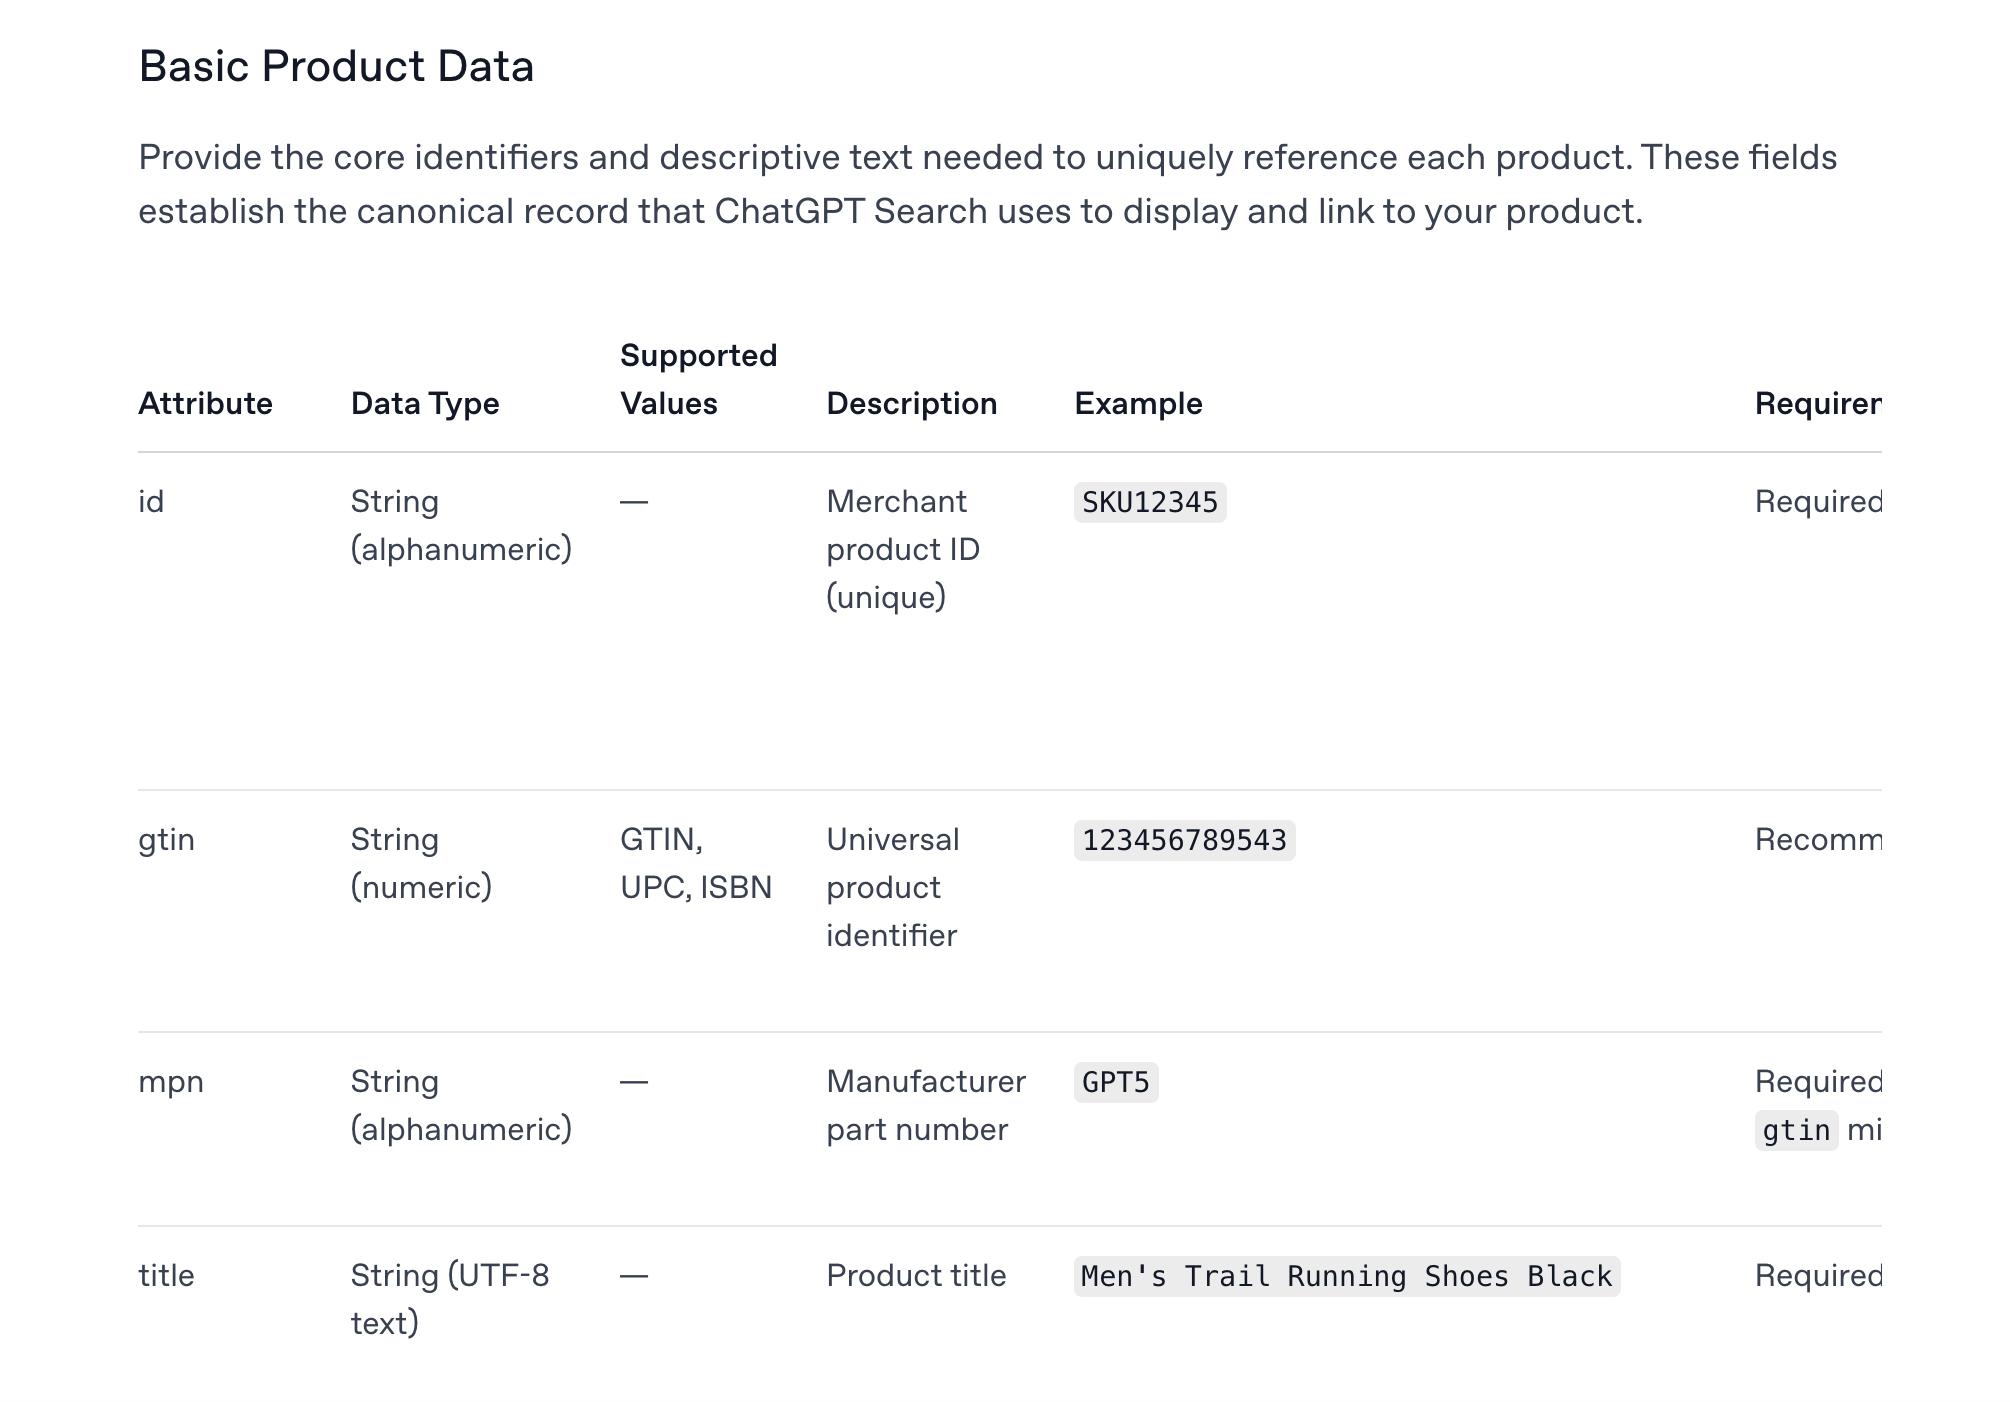Click the Attribute column header
2010x1402 pixels.
(205, 403)
